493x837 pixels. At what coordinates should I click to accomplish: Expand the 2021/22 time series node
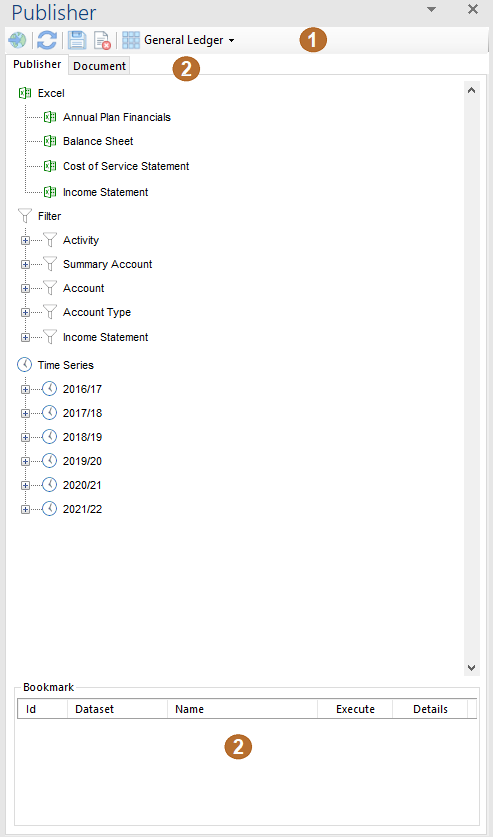click(25, 509)
